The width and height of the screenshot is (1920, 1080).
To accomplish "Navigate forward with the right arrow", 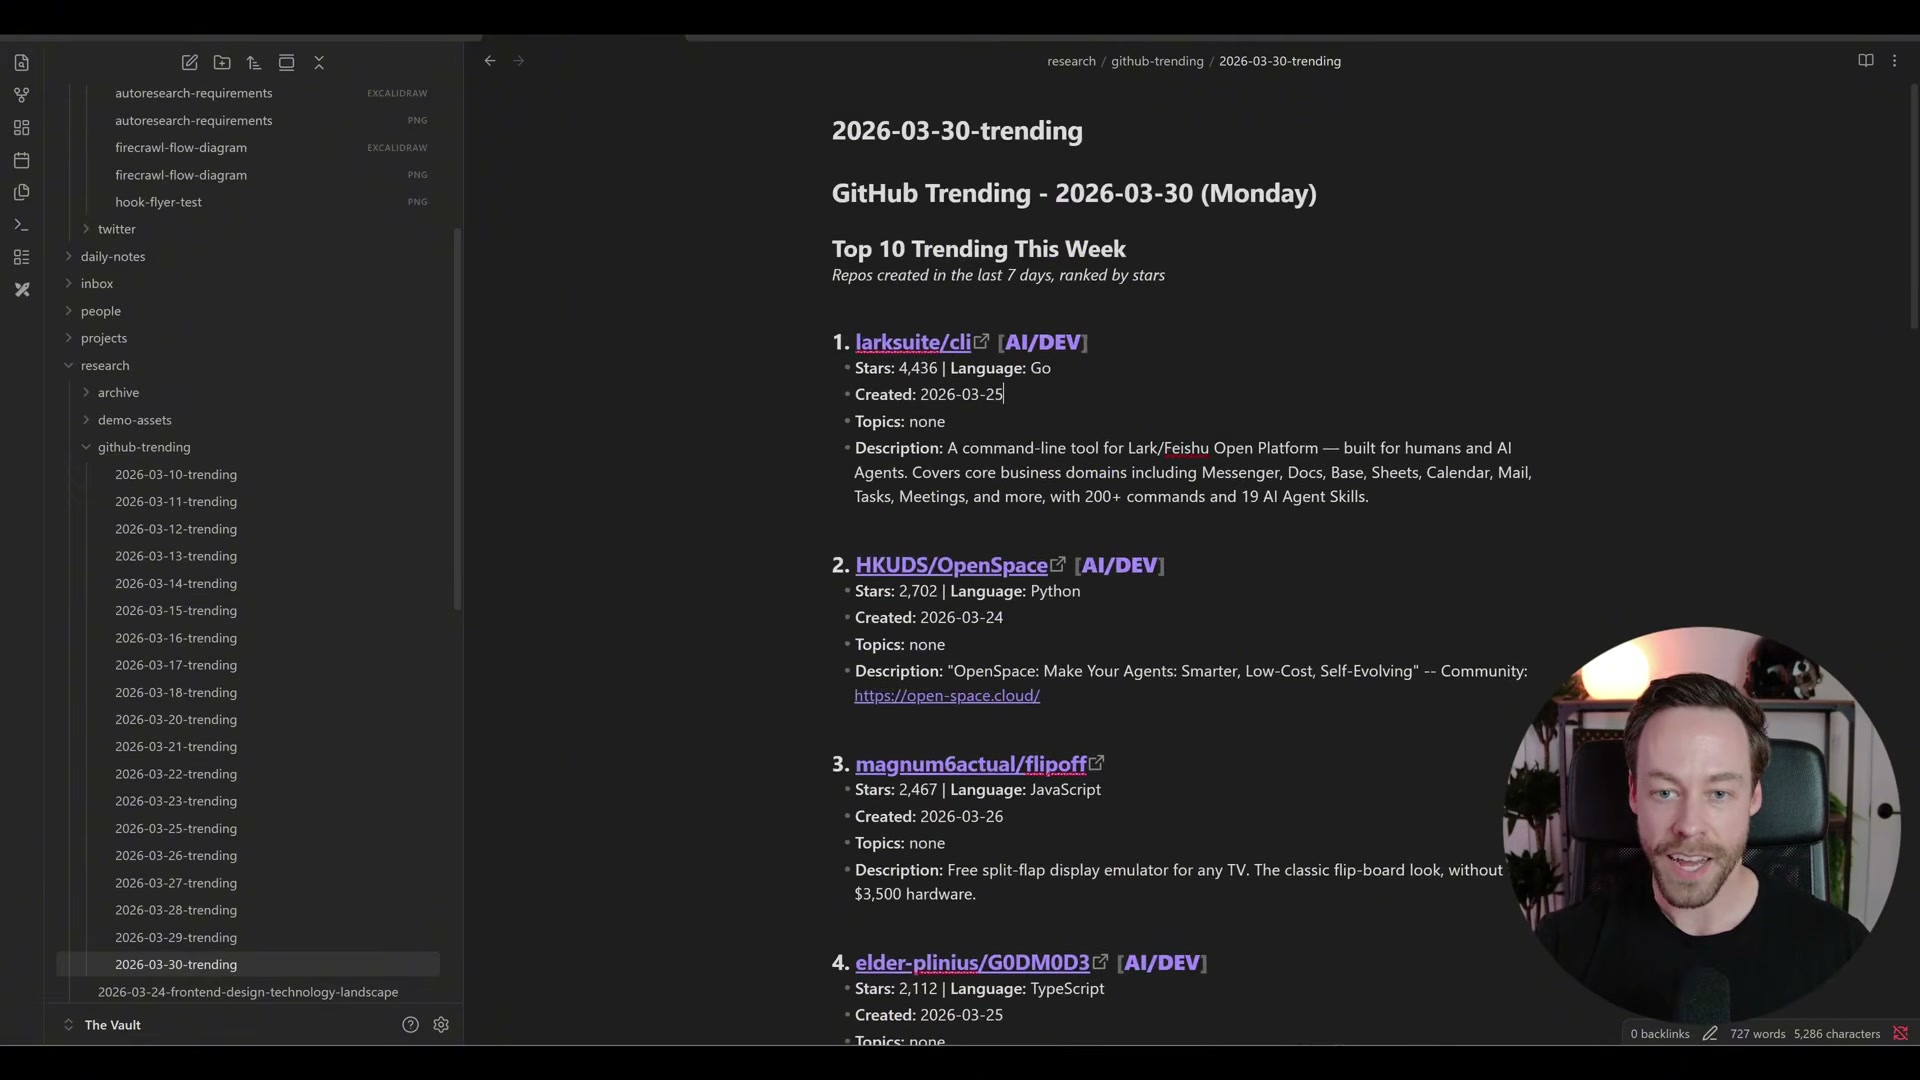I will click(519, 61).
